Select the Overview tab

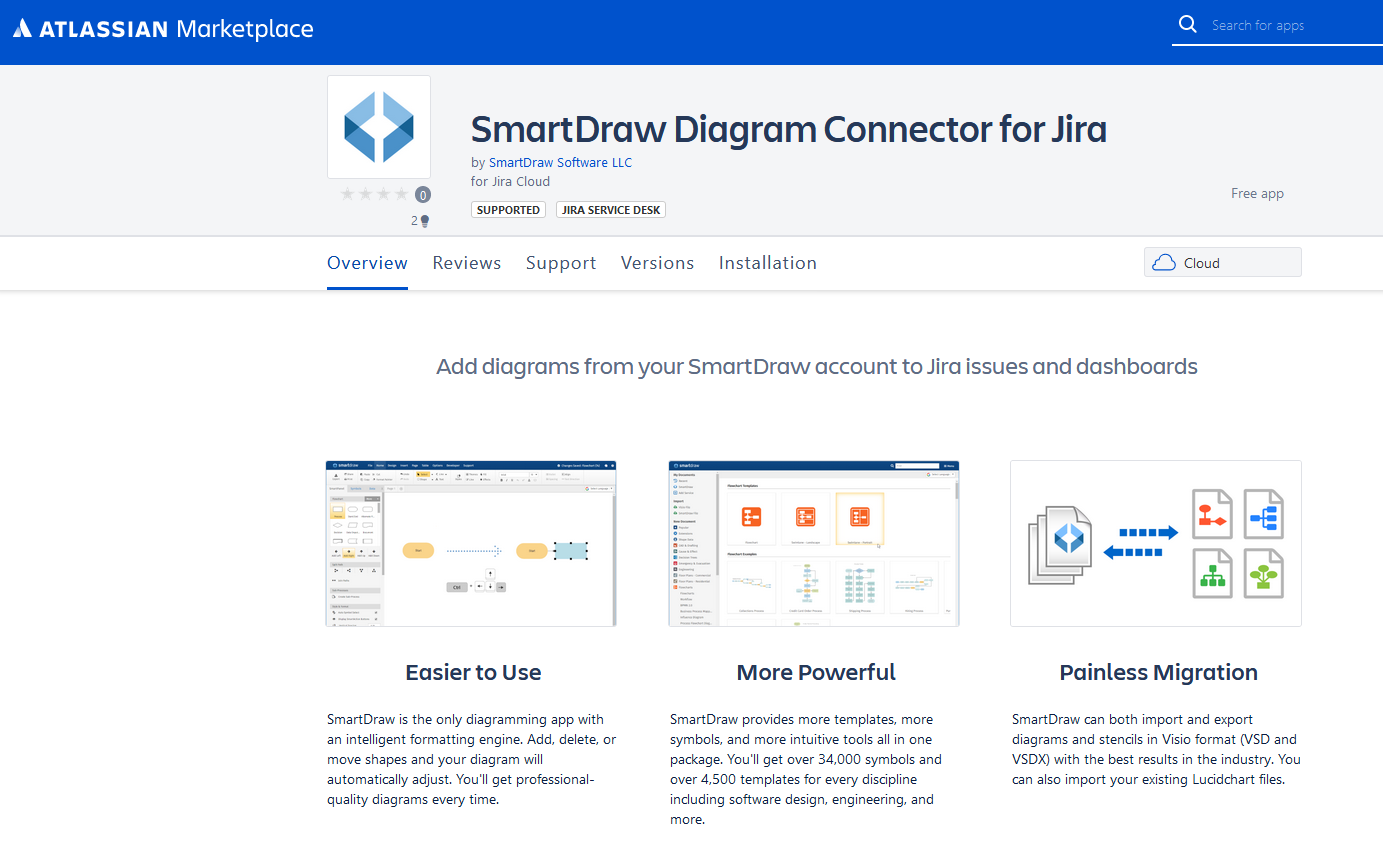(367, 263)
